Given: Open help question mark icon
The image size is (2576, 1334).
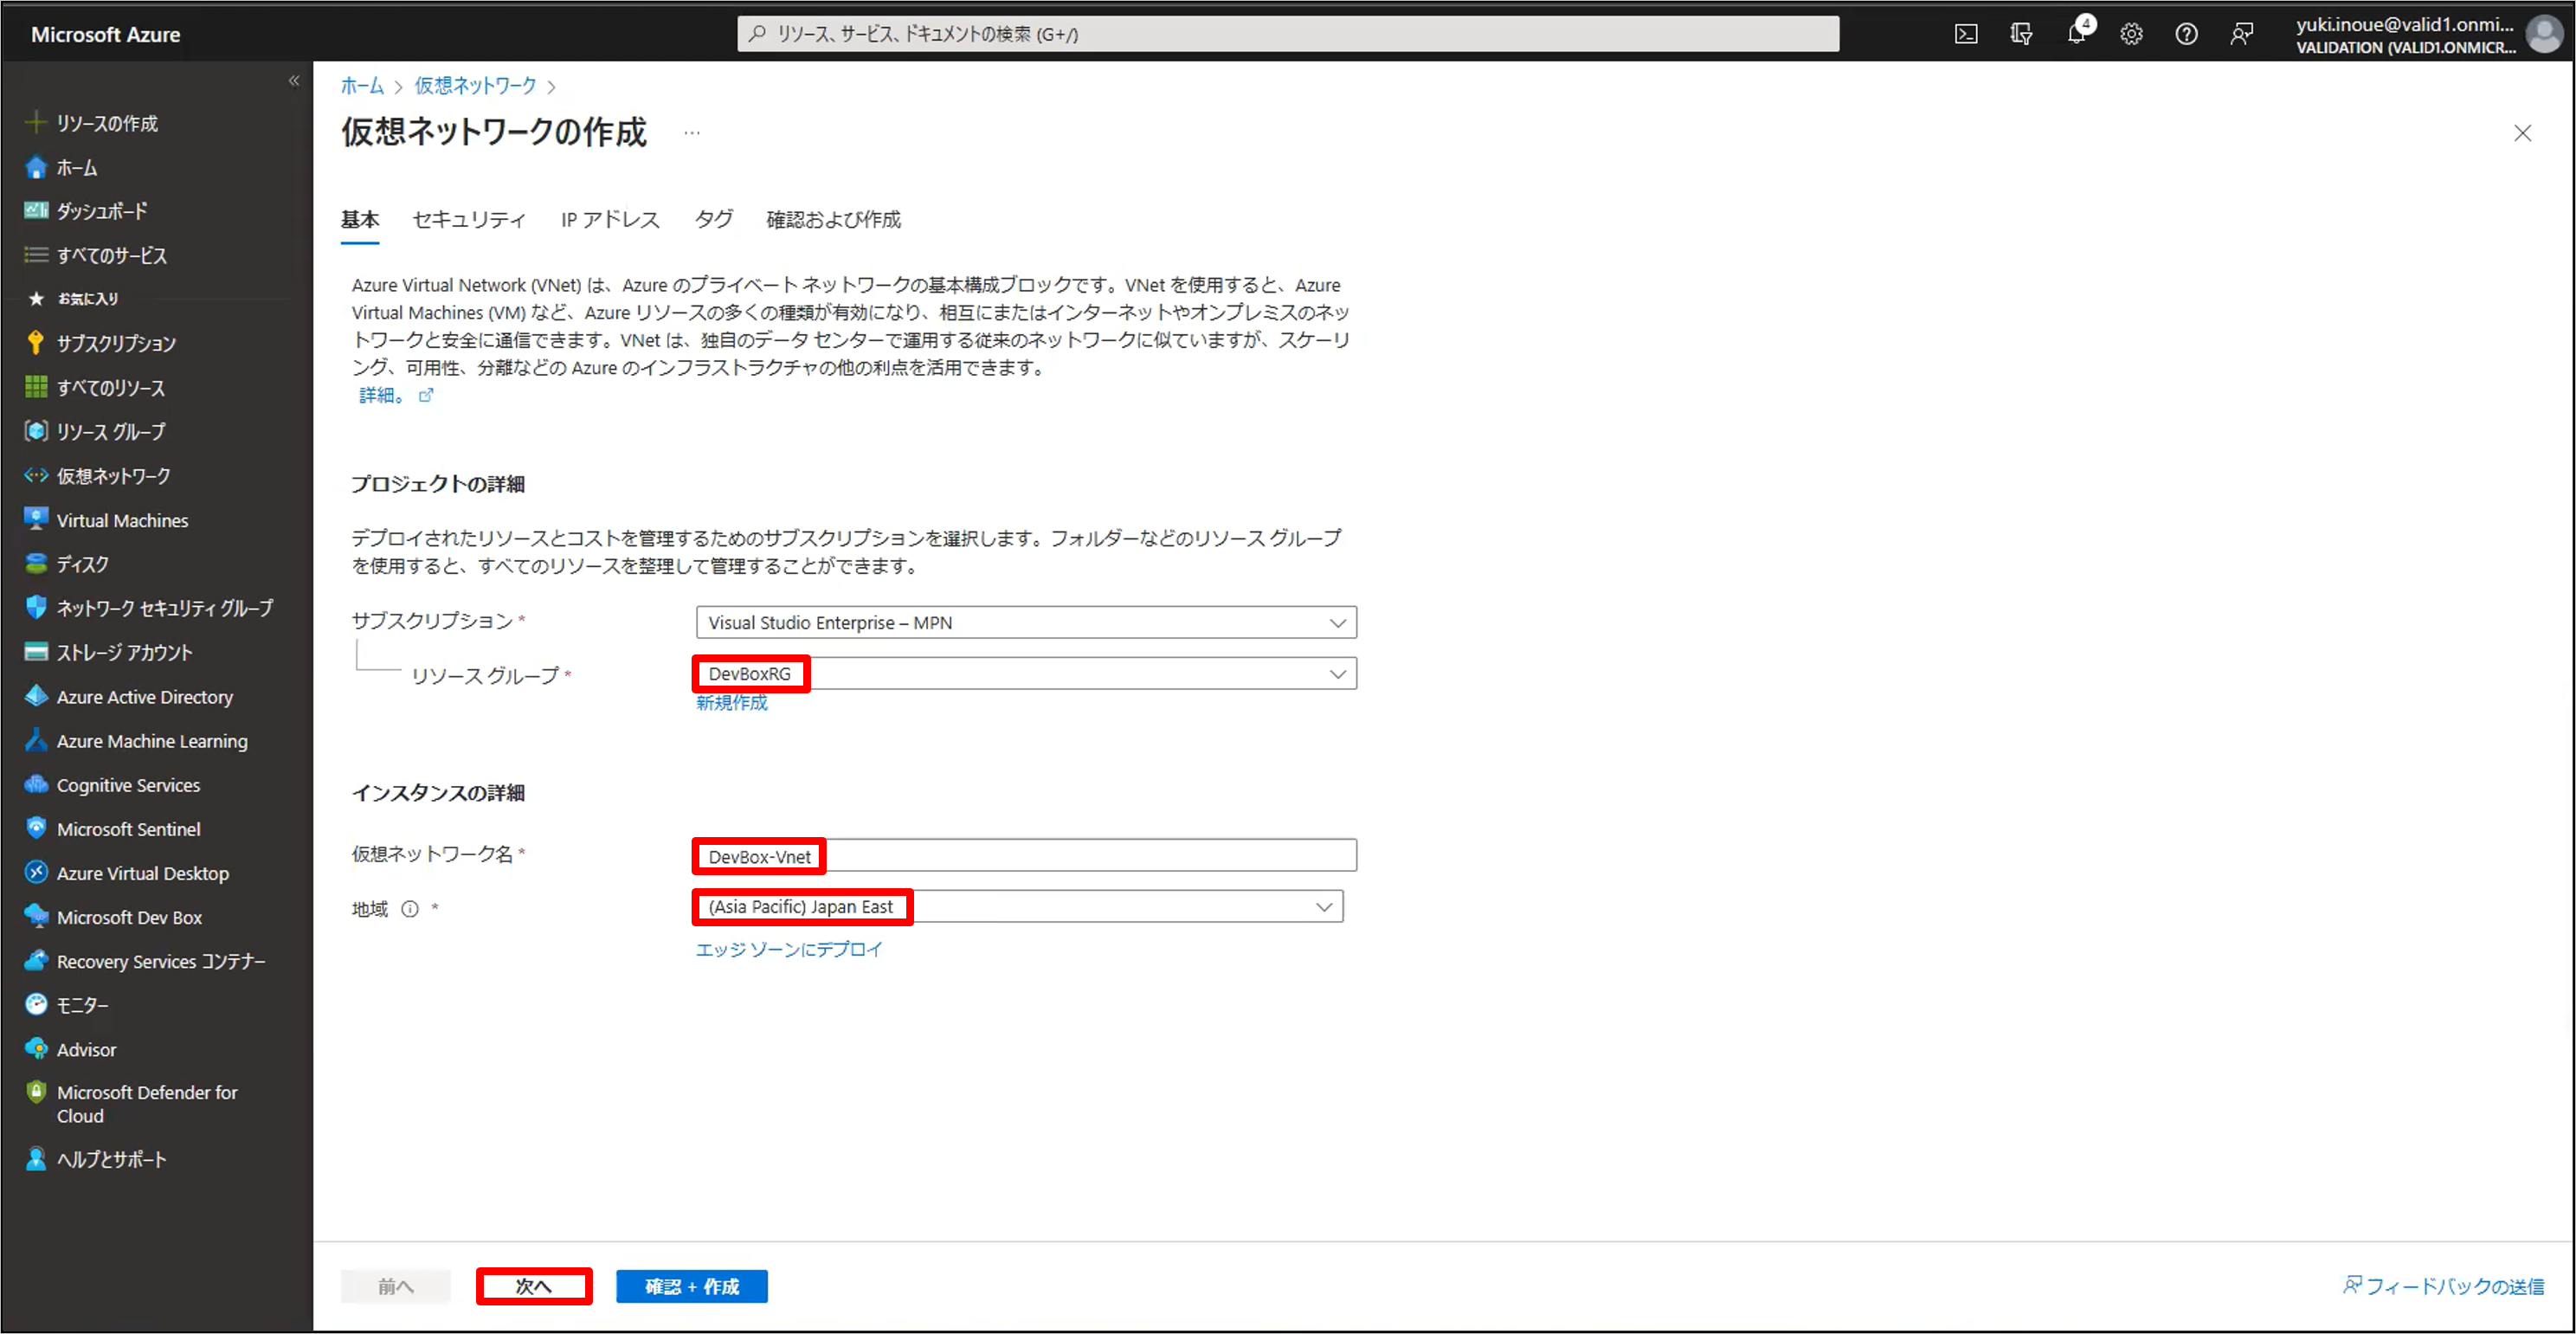Looking at the screenshot, I should [2186, 34].
